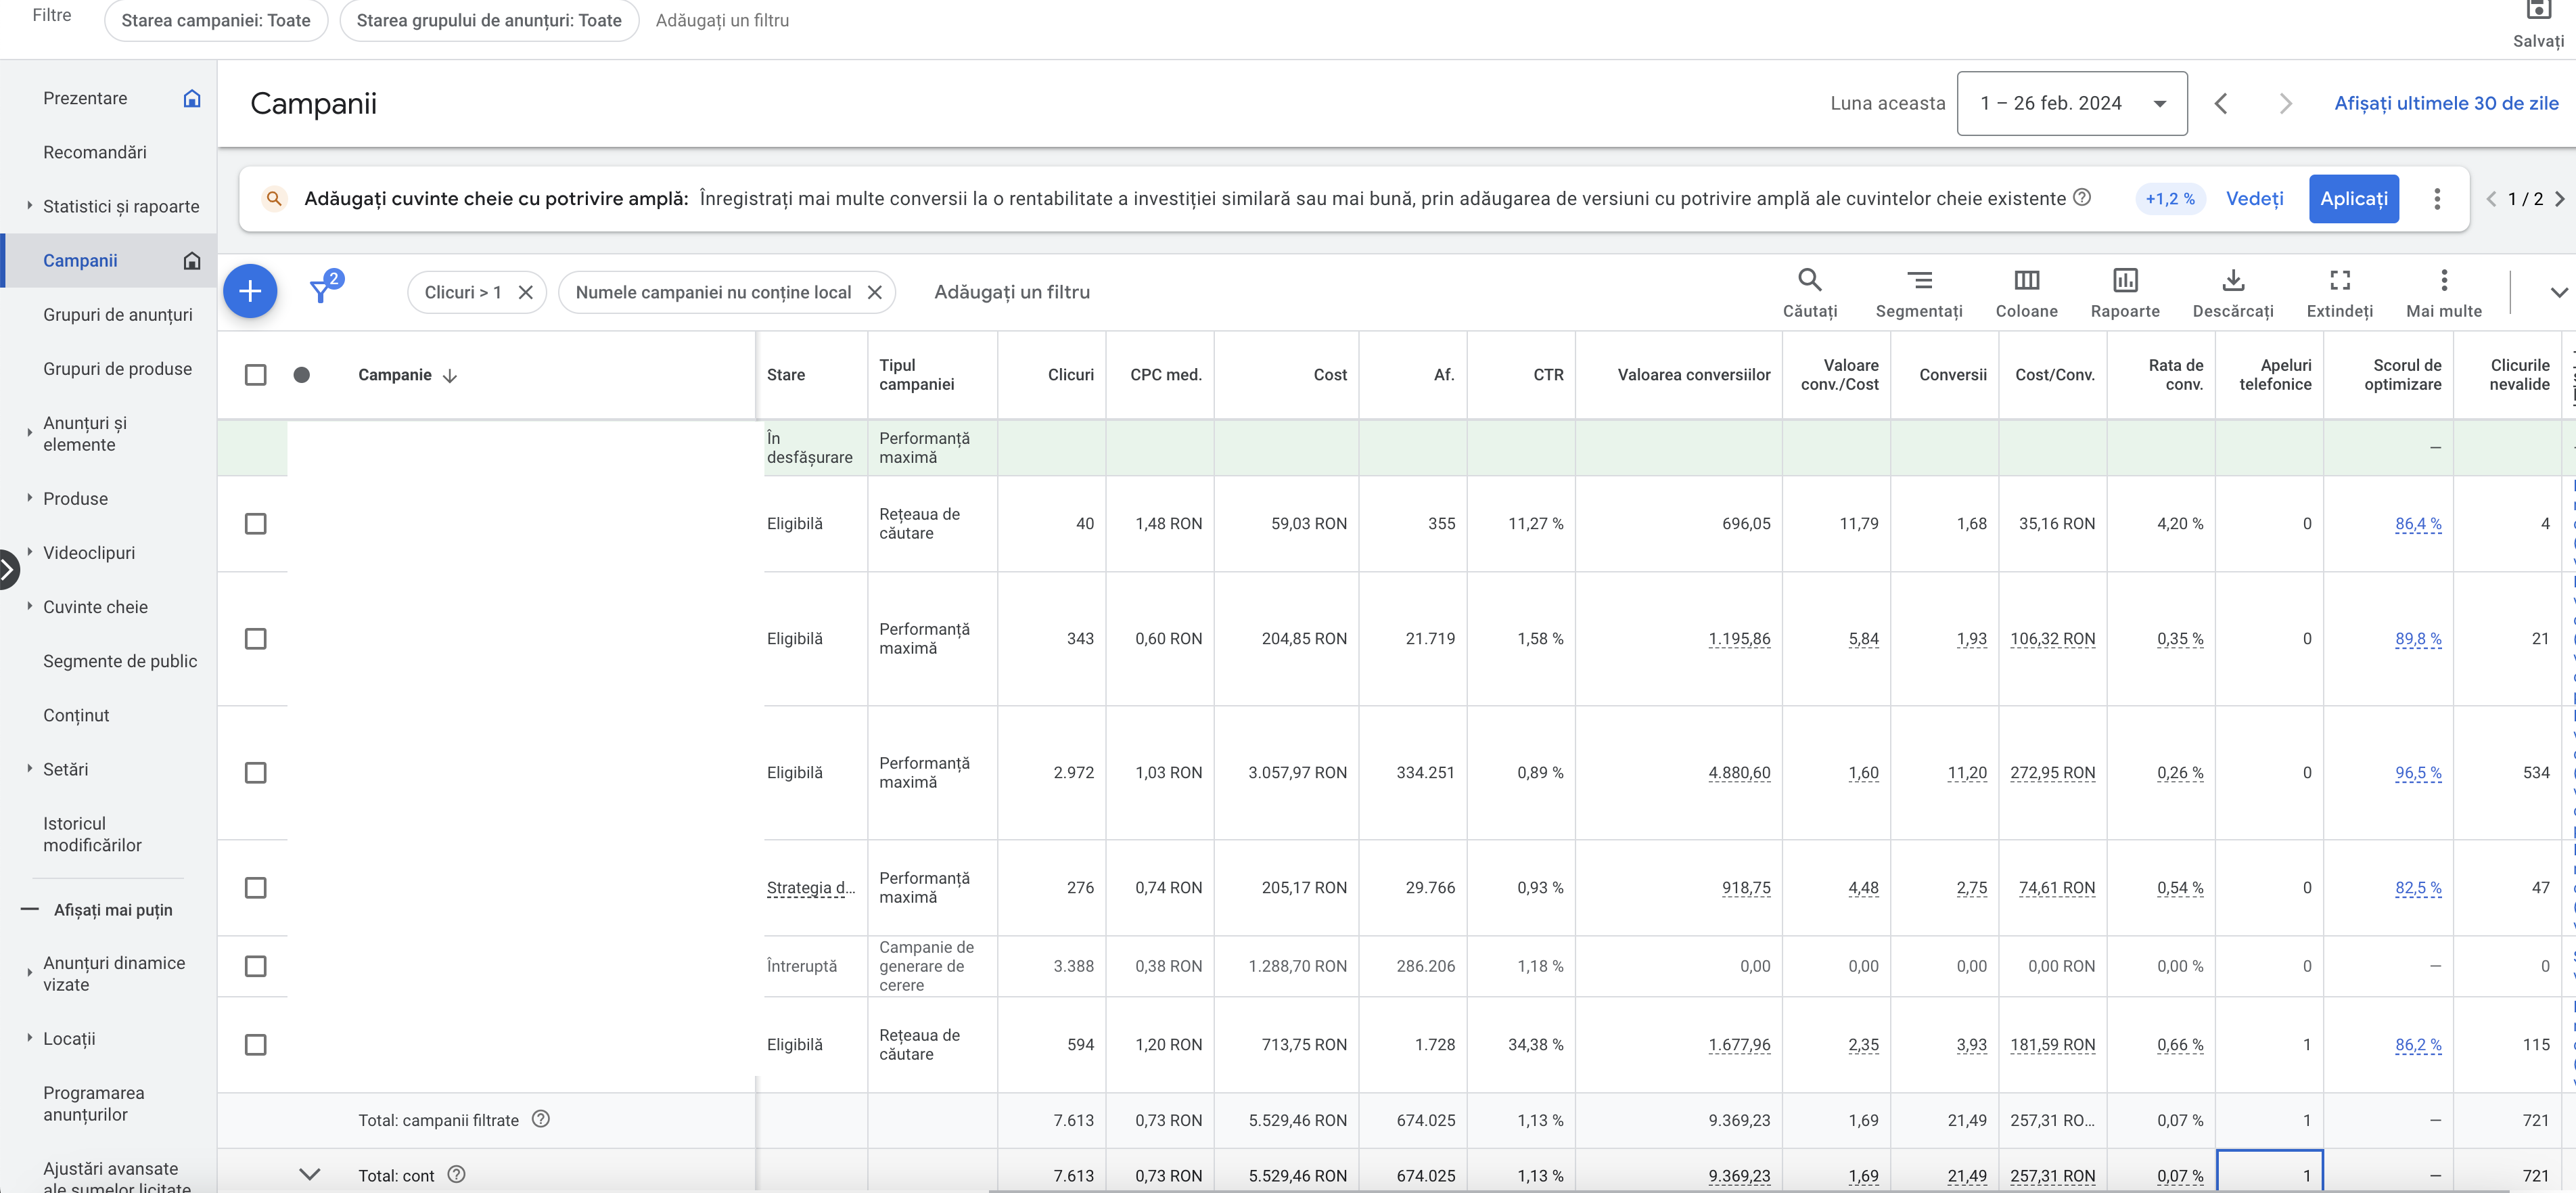
Task: Click the Salvați save icon
Action: coord(2538,10)
